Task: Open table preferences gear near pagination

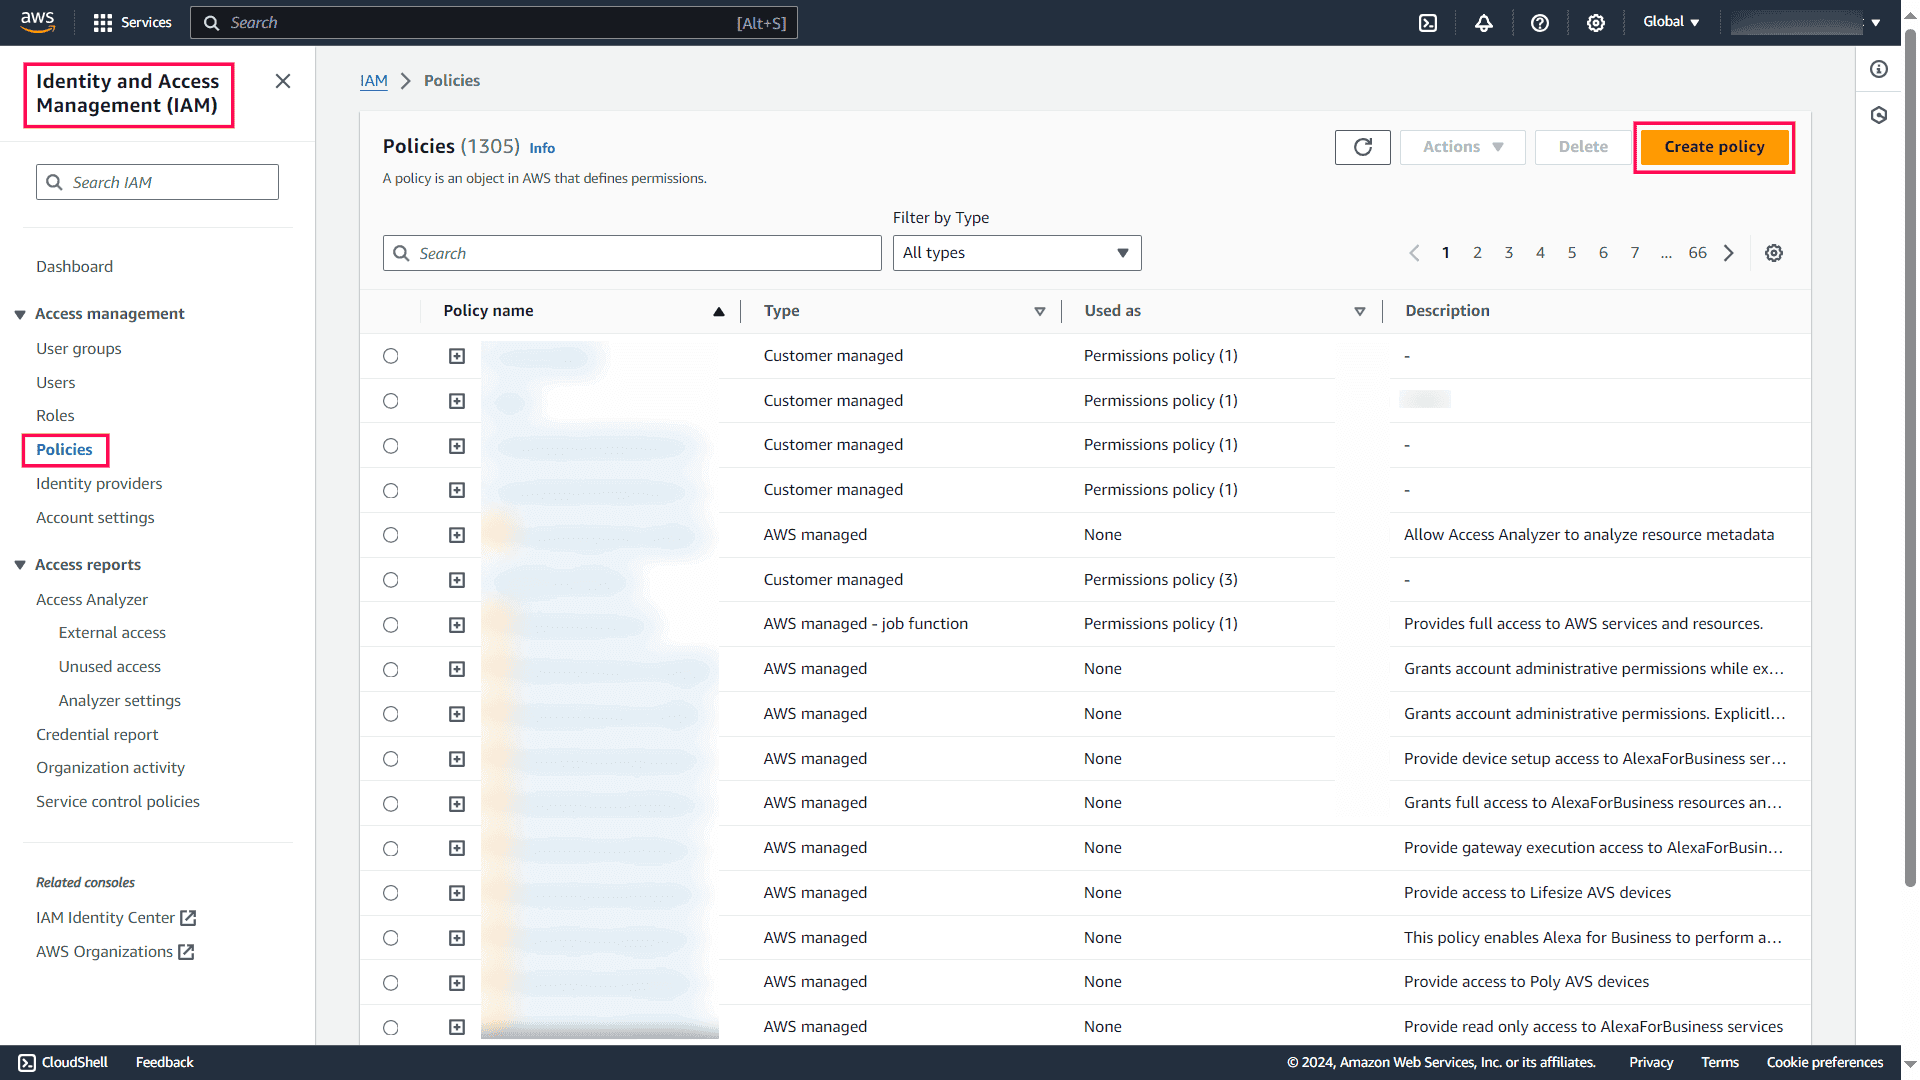Action: click(x=1774, y=253)
